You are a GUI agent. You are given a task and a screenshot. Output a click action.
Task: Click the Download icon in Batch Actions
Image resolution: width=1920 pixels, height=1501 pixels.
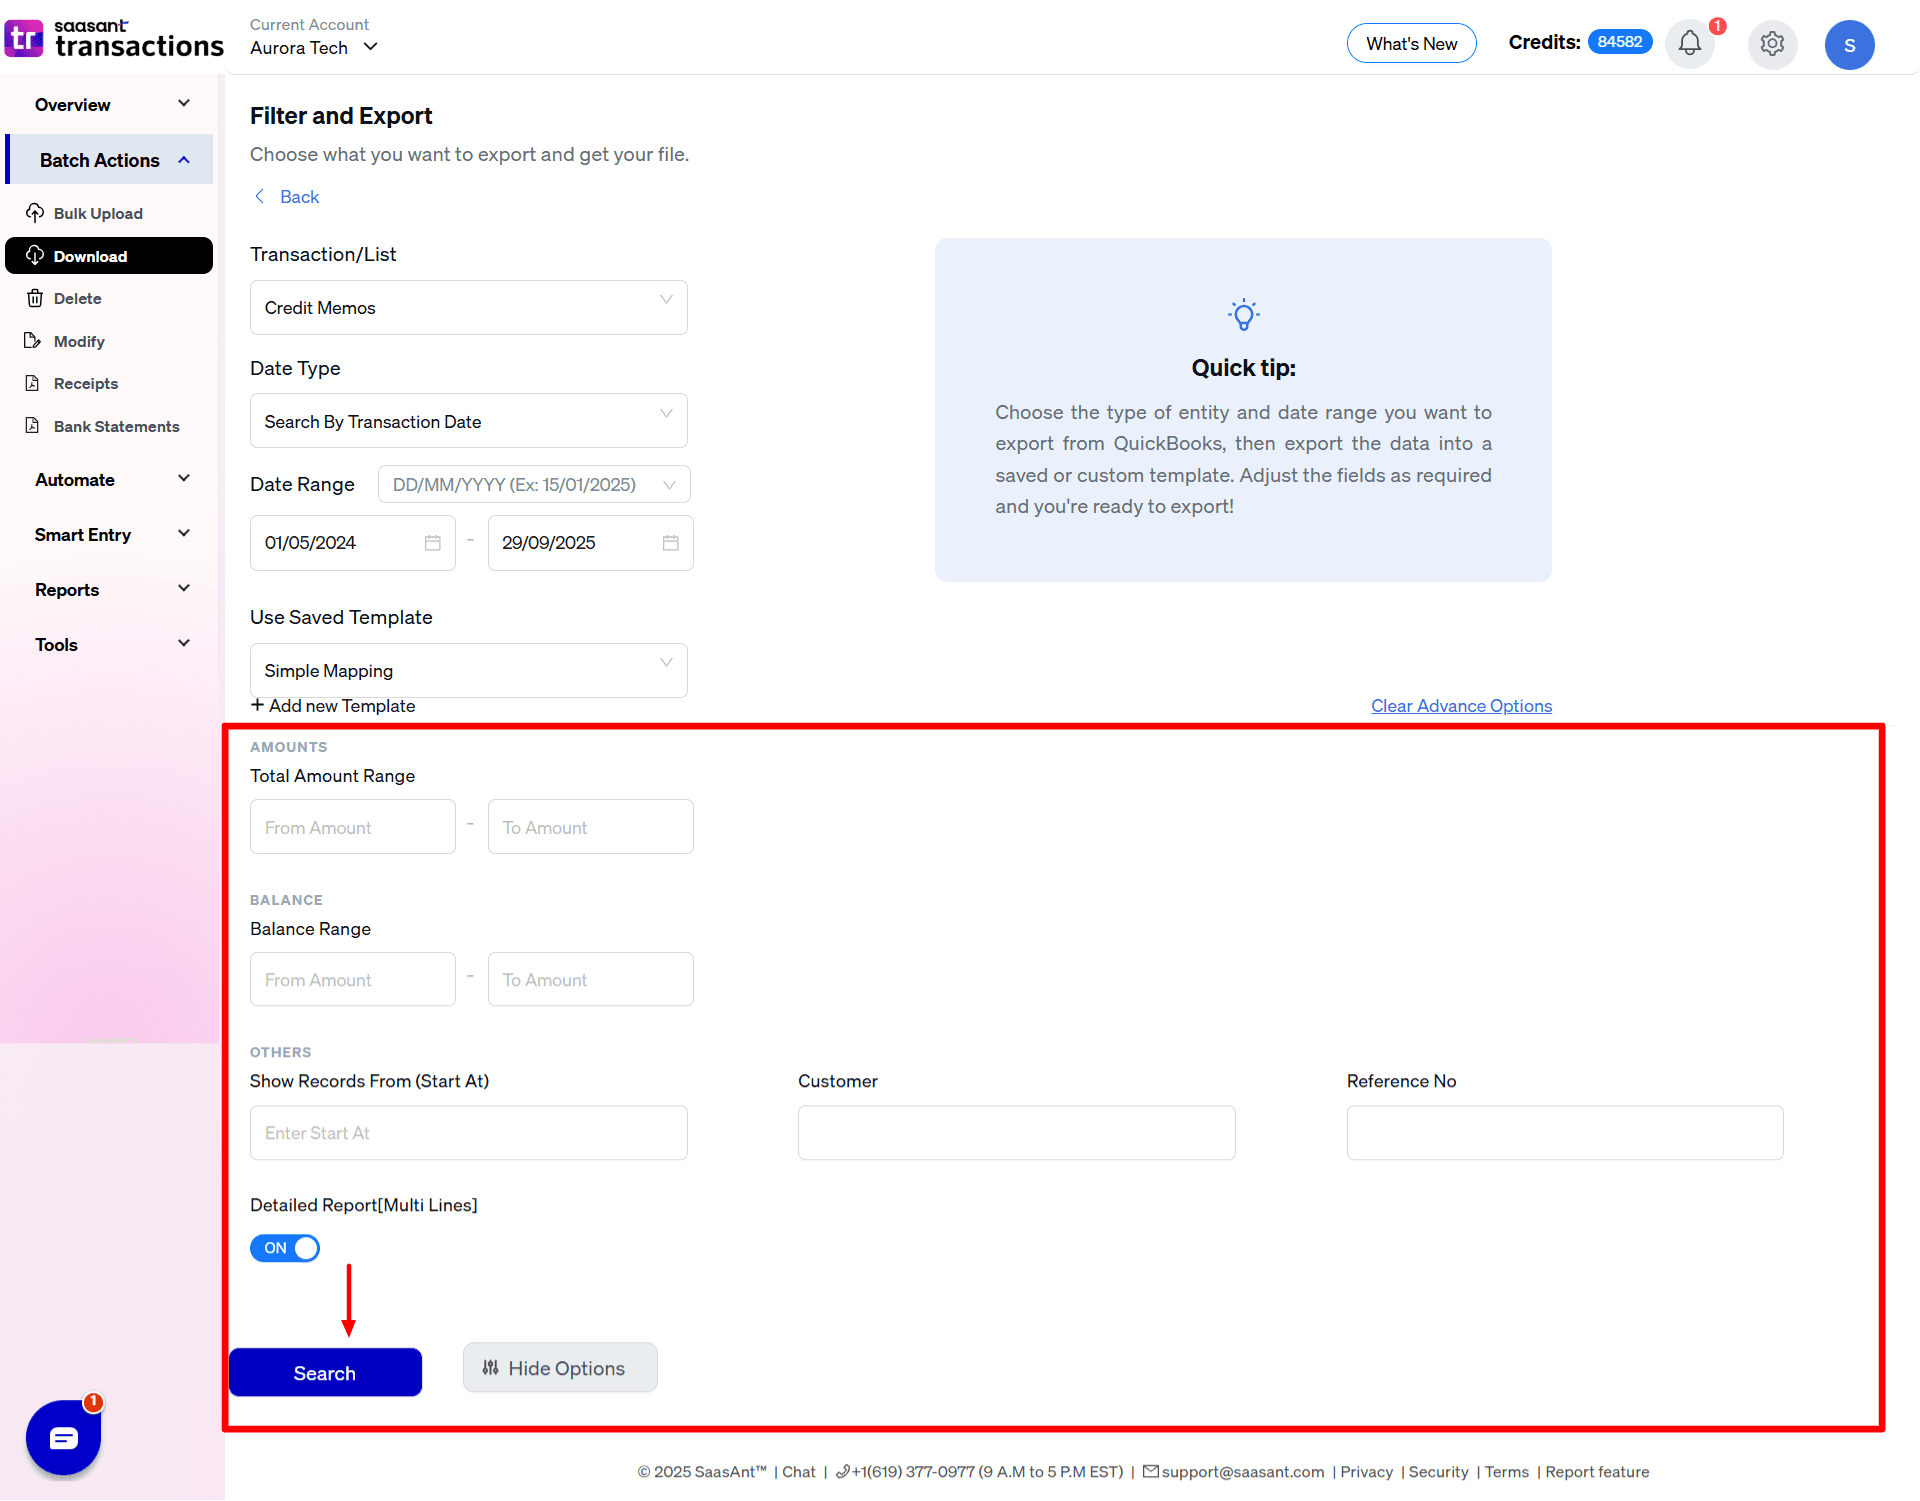(x=36, y=256)
